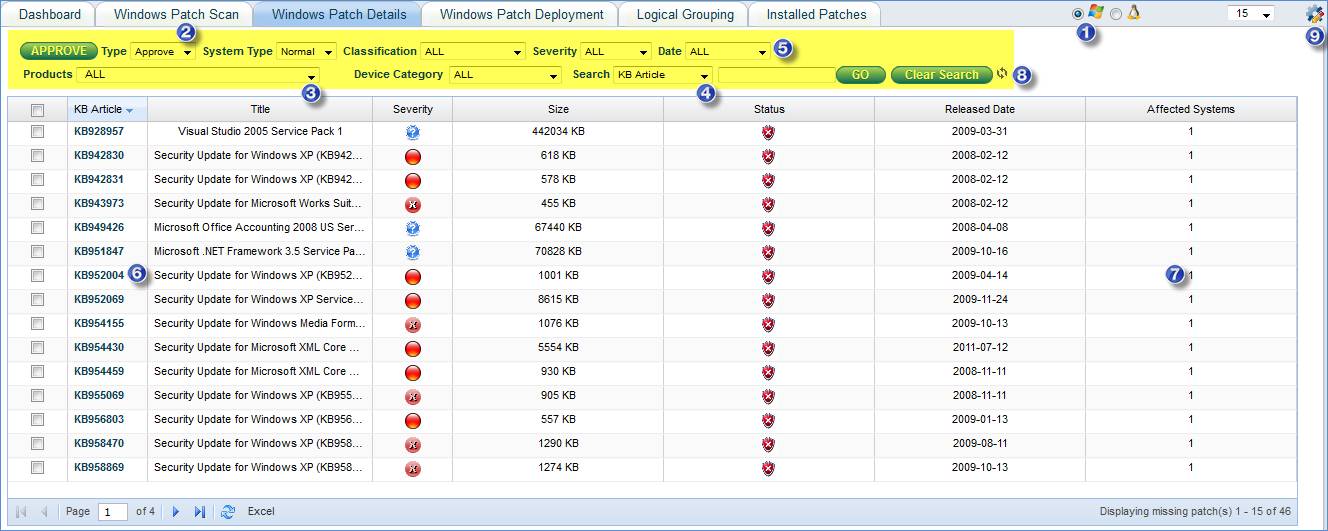Image resolution: width=1328 pixels, height=531 pixels.
Task: Tick the checkbox for KB958869
Action: tap(37, 468)
